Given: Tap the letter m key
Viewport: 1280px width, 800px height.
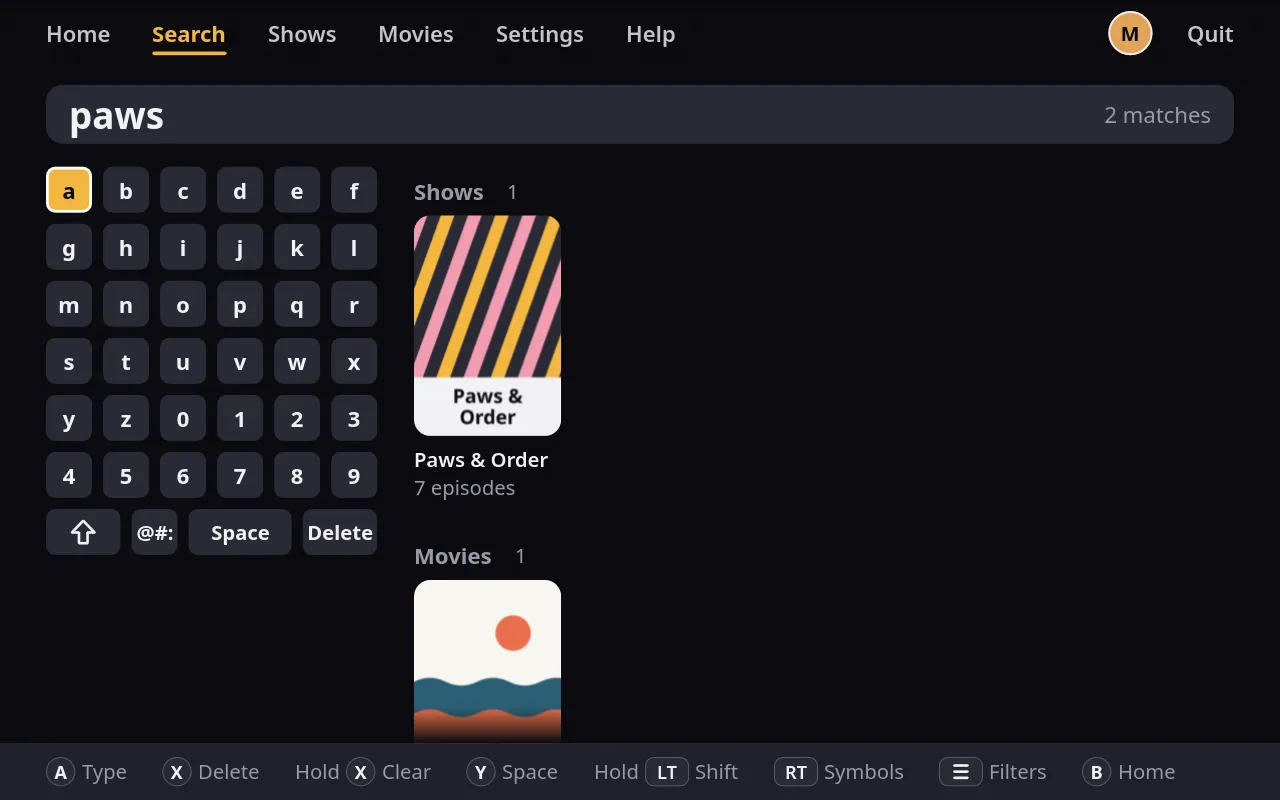Looking at the screenshot, I should 69,304.
